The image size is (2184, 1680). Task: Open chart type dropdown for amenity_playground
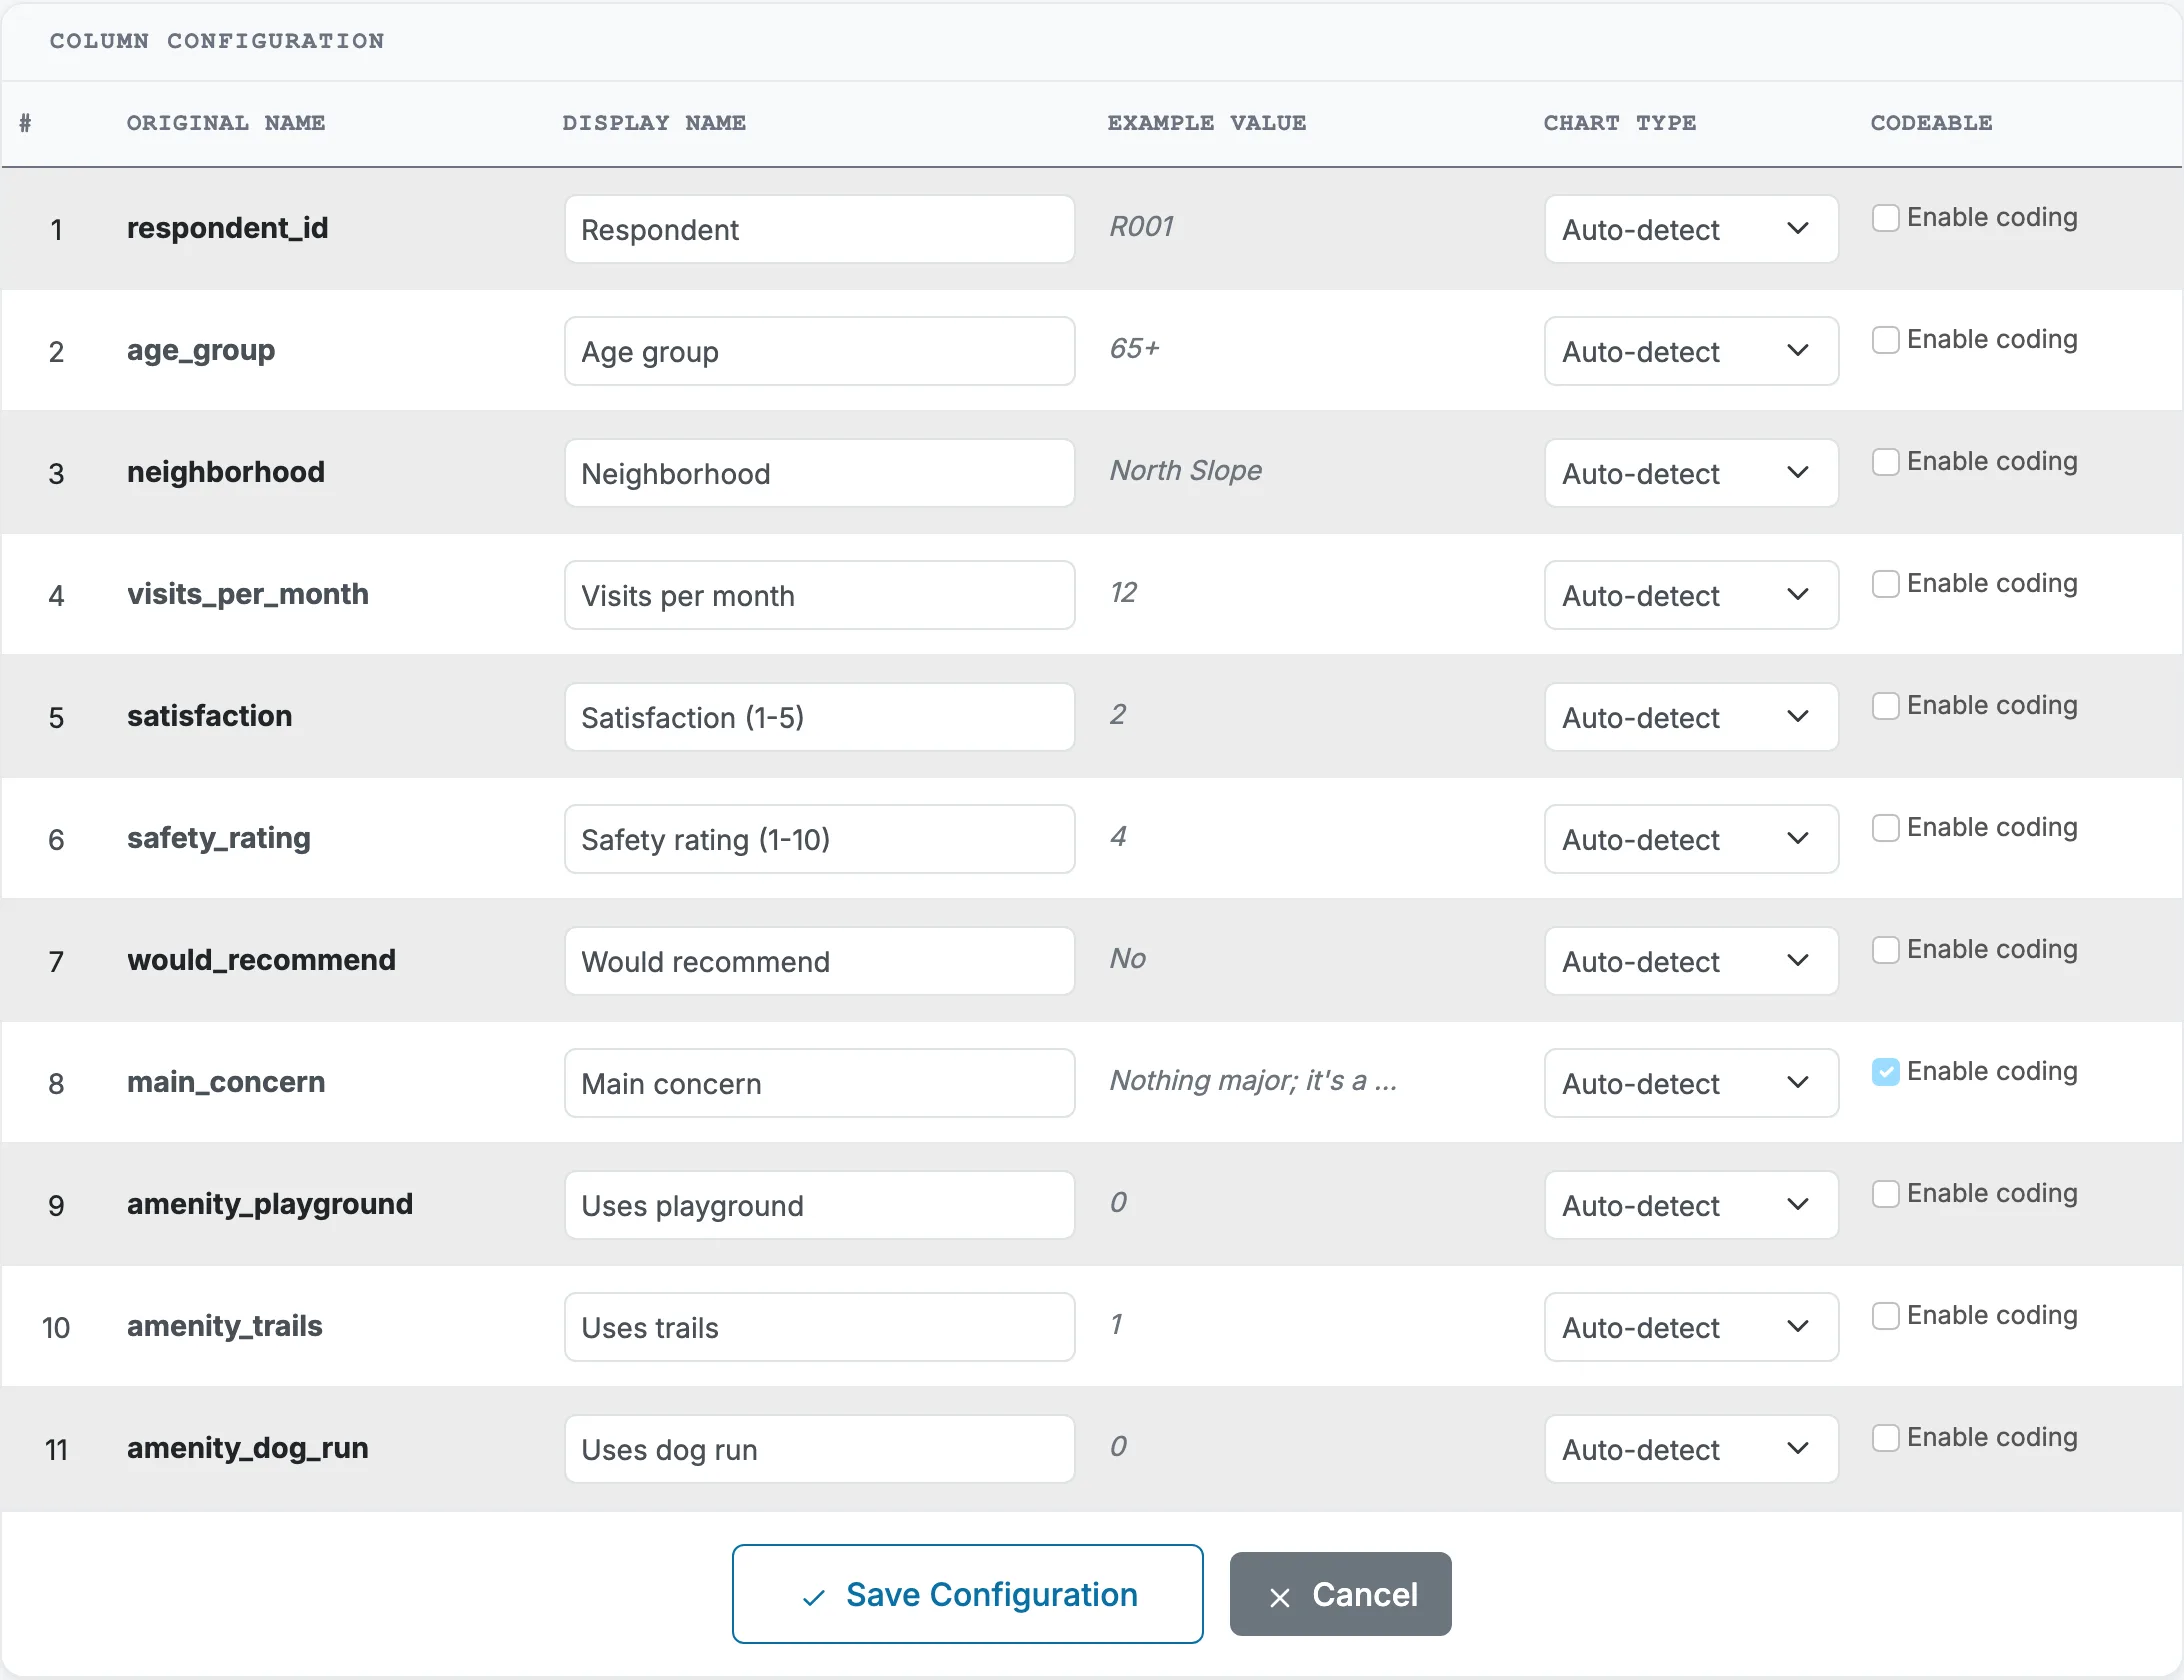pyautogui.click(x=1691, y=1205)
